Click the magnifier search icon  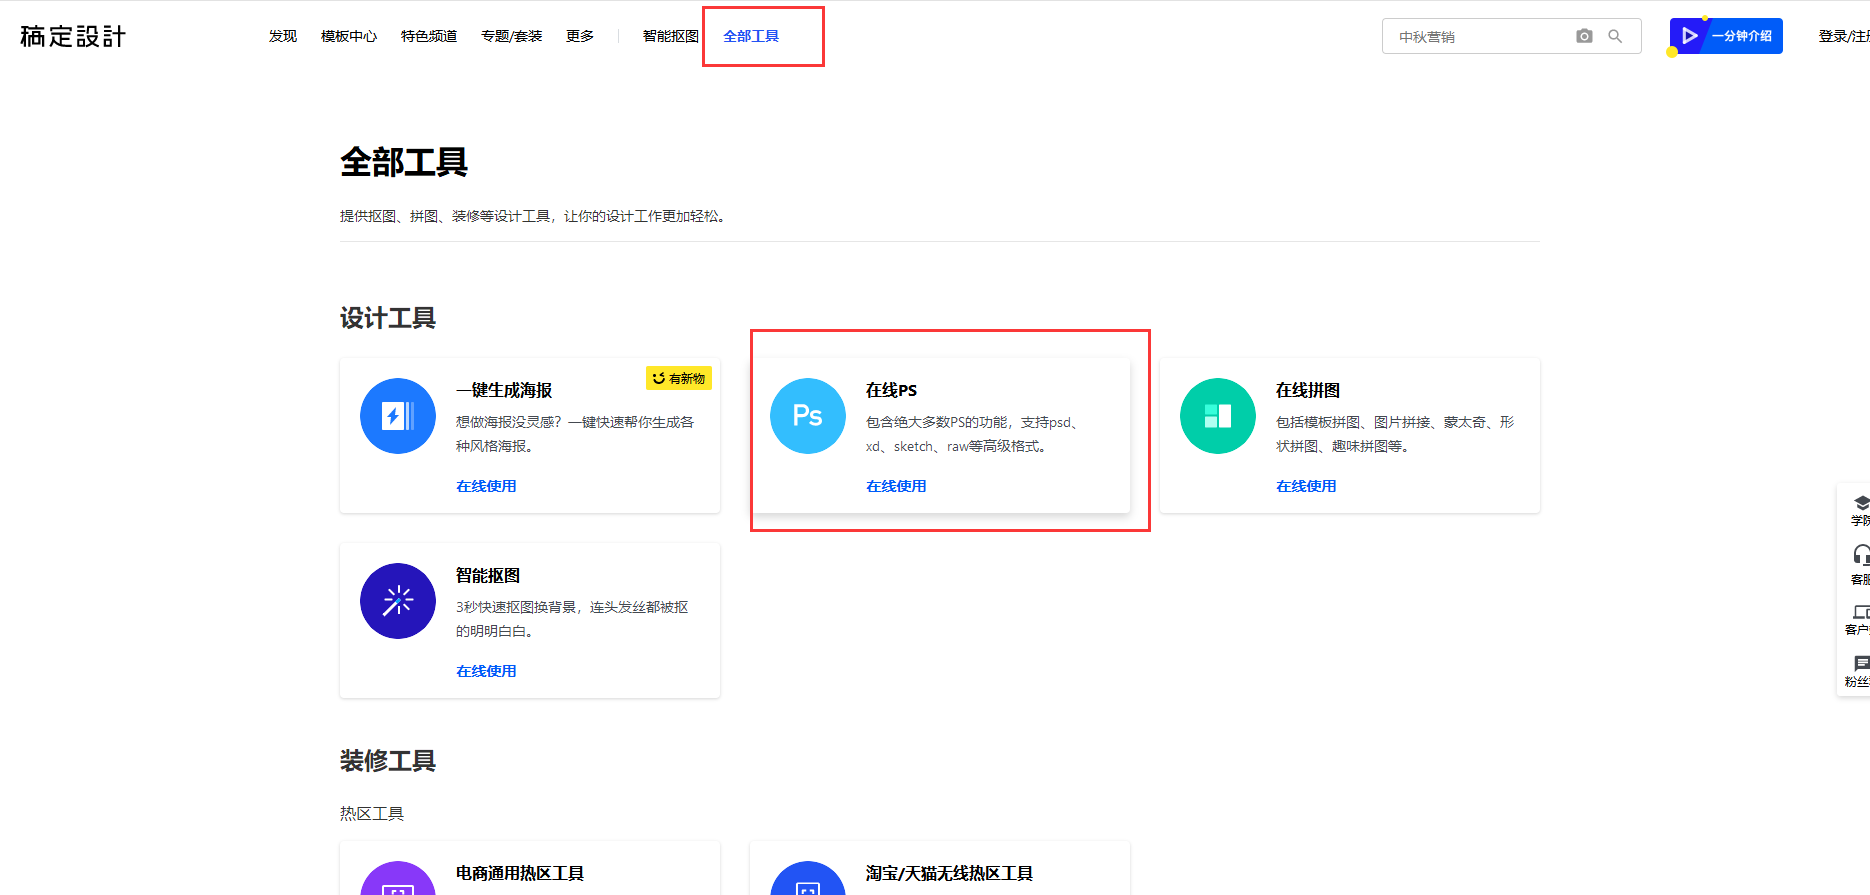[x=1615, y=36]
